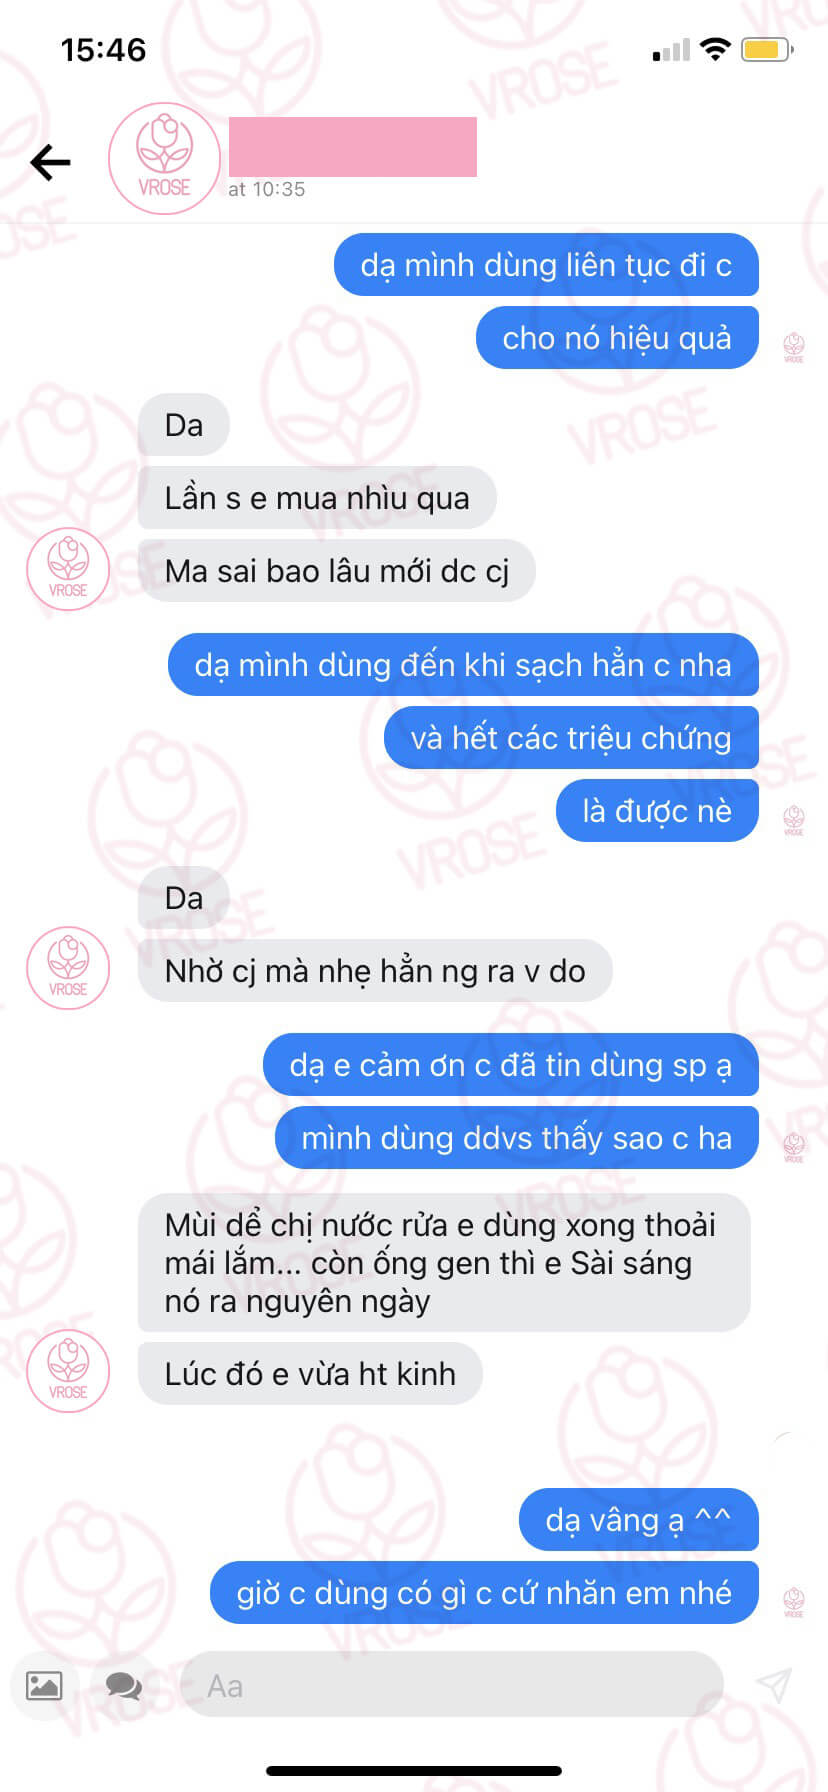Focus the 'Aa' message input field
The height and width of the screenshot is (1792, 828).
[x=452, y=1685]
